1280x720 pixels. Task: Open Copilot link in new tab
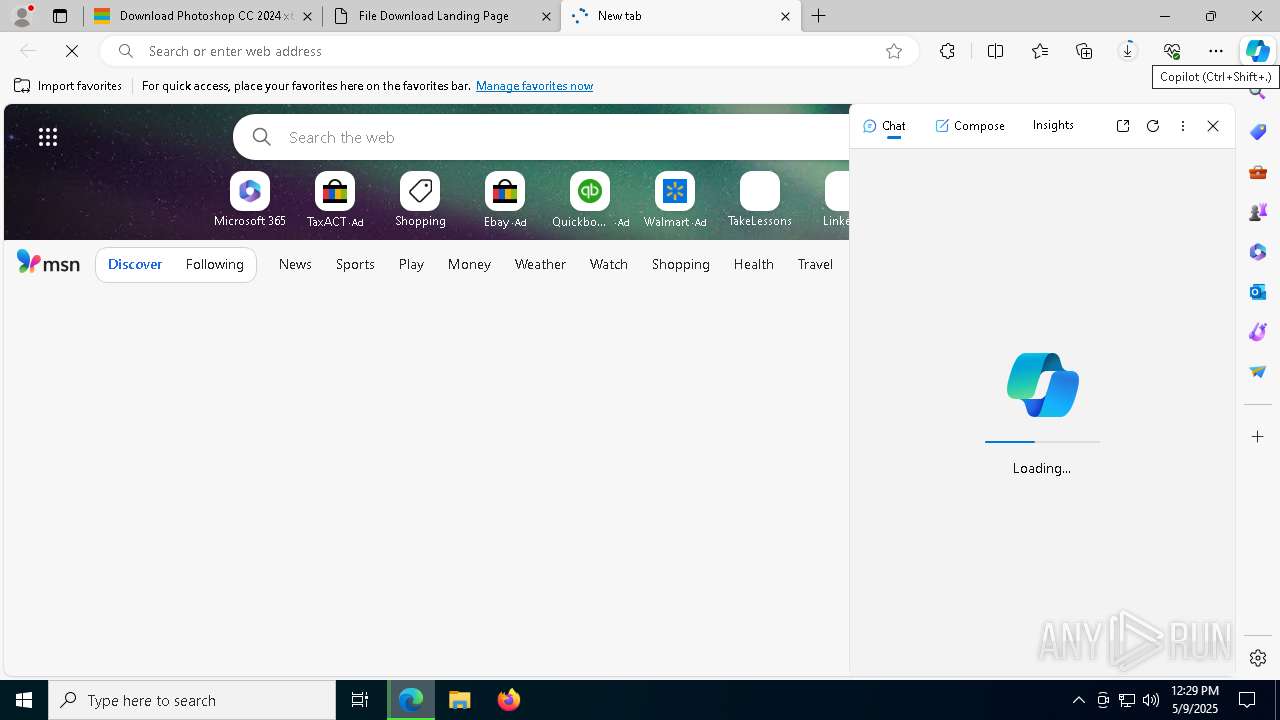tap(1123, 126)
